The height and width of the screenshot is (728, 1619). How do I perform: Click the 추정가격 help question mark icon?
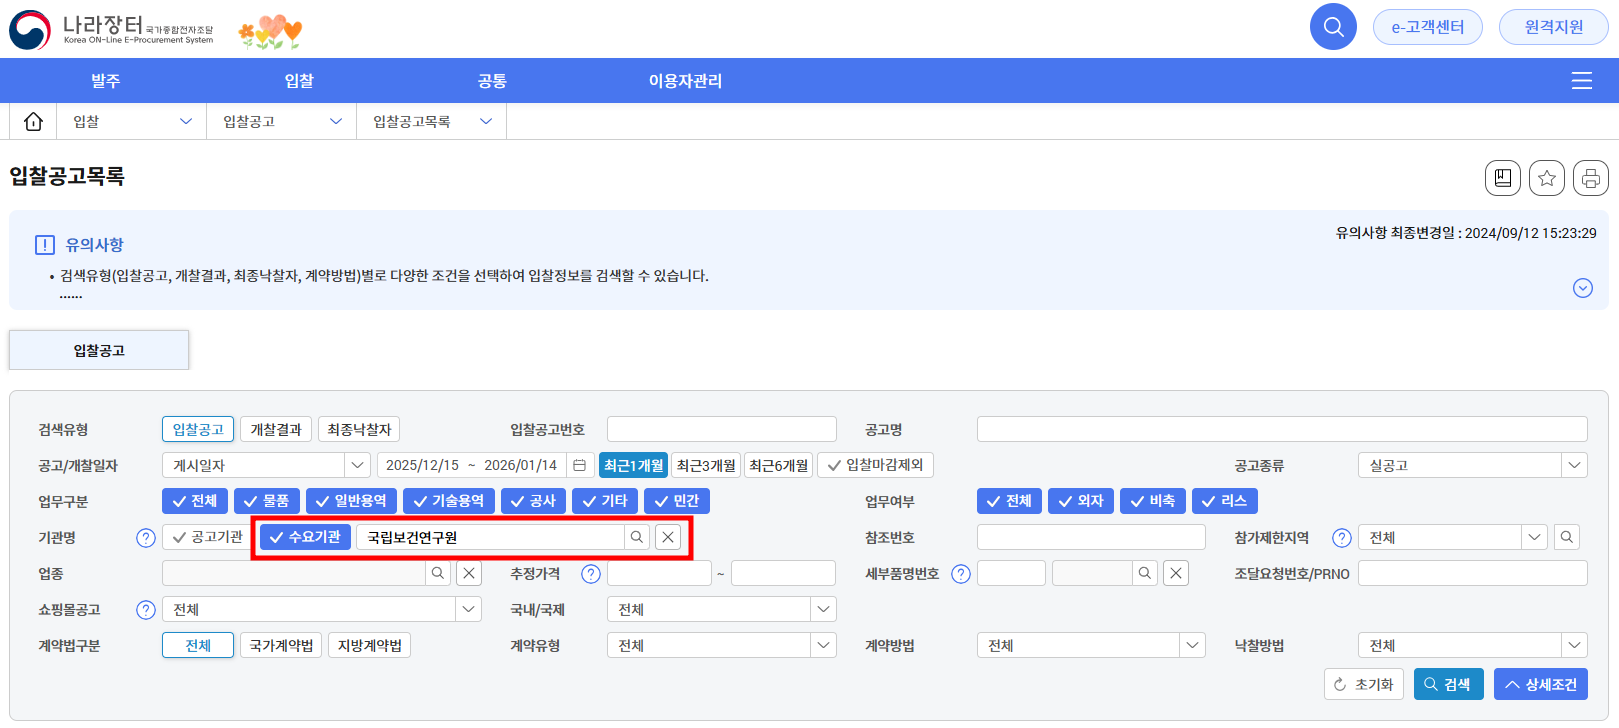591,574
